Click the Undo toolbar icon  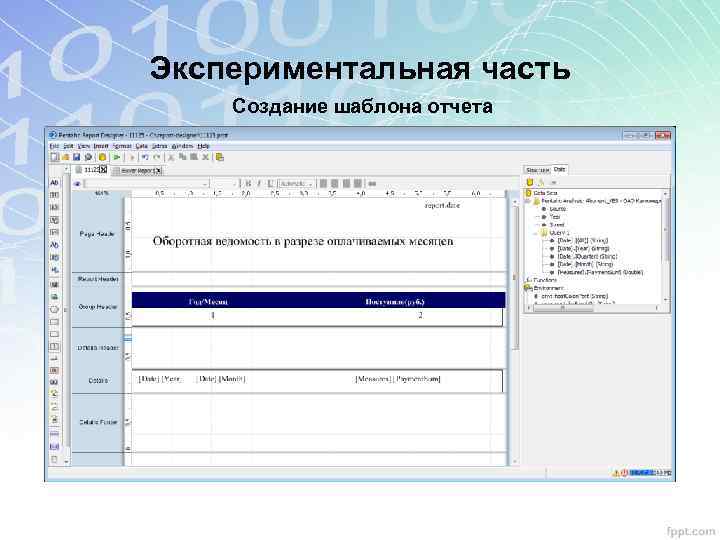[145, 157]
